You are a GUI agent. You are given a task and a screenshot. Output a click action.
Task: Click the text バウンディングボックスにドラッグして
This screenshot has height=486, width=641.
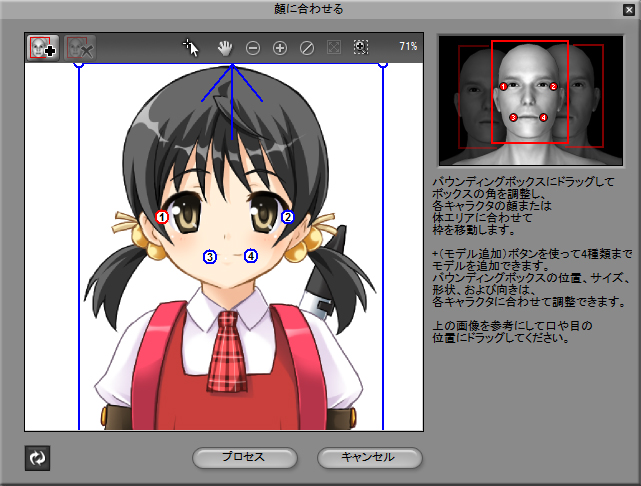[523, 181]
